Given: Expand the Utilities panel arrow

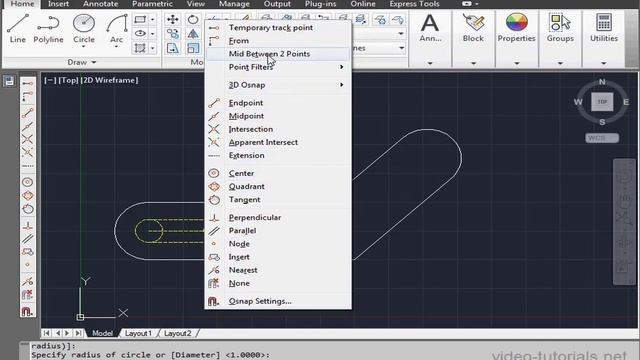Looking at the screenshot, I should tap(604, 63).
